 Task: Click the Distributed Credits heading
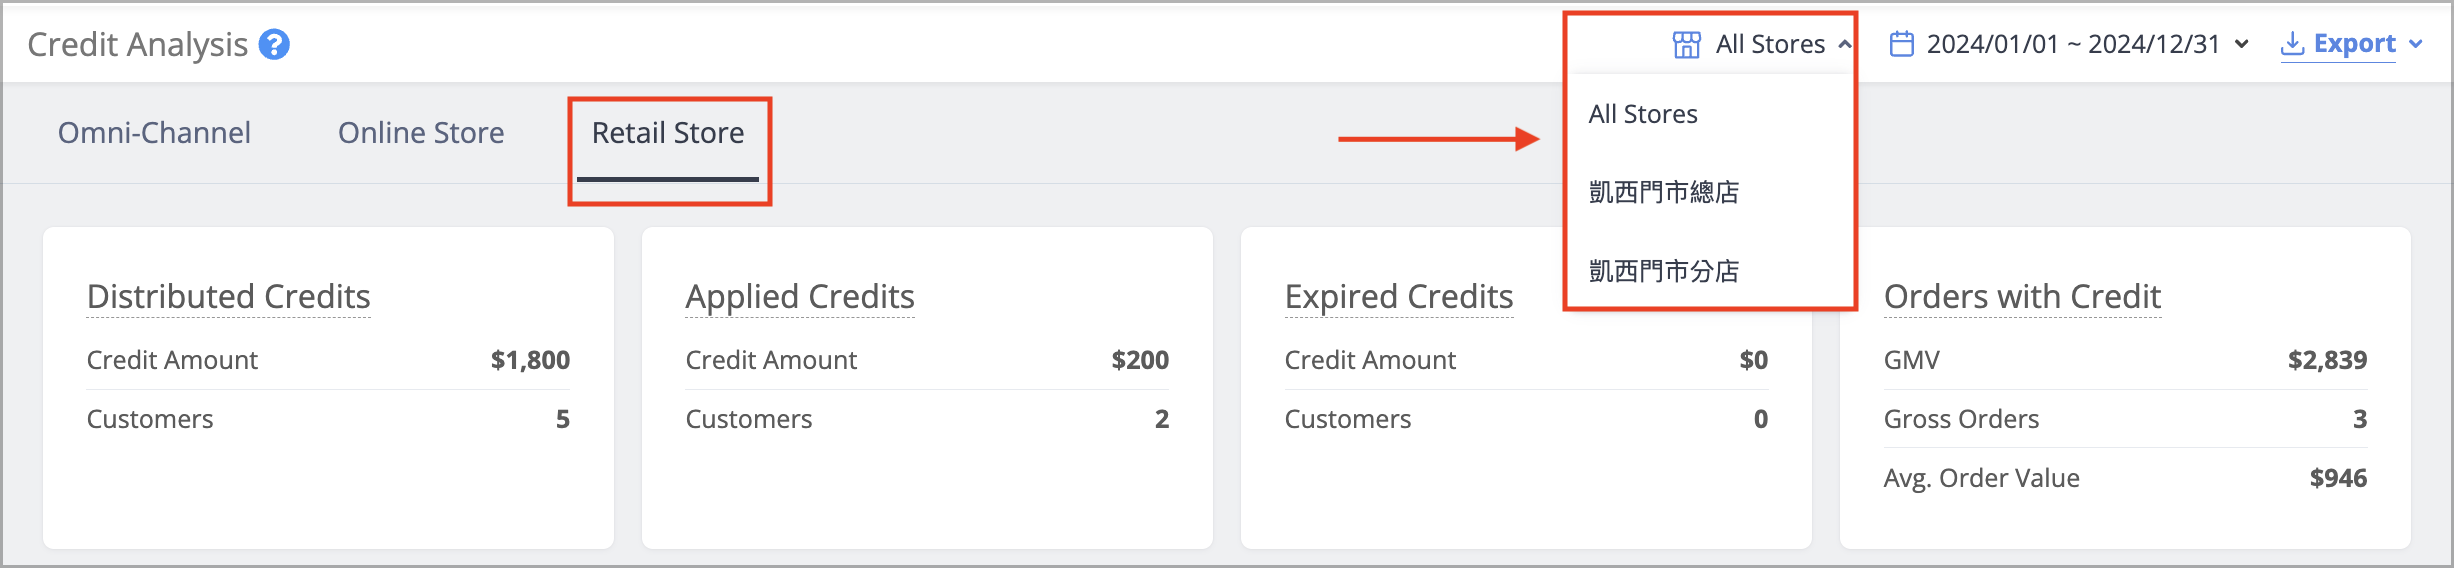pos(228,297)
